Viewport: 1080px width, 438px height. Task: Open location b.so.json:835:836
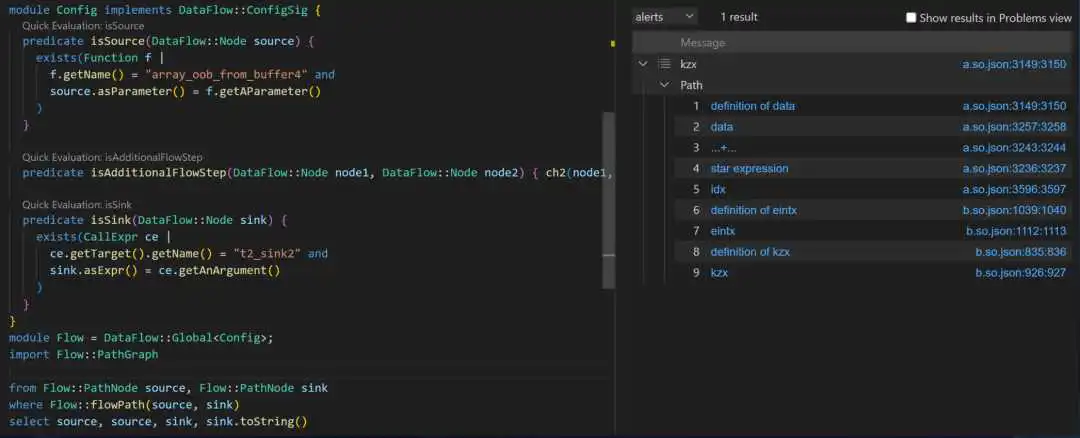click(x=1021, y=252)
